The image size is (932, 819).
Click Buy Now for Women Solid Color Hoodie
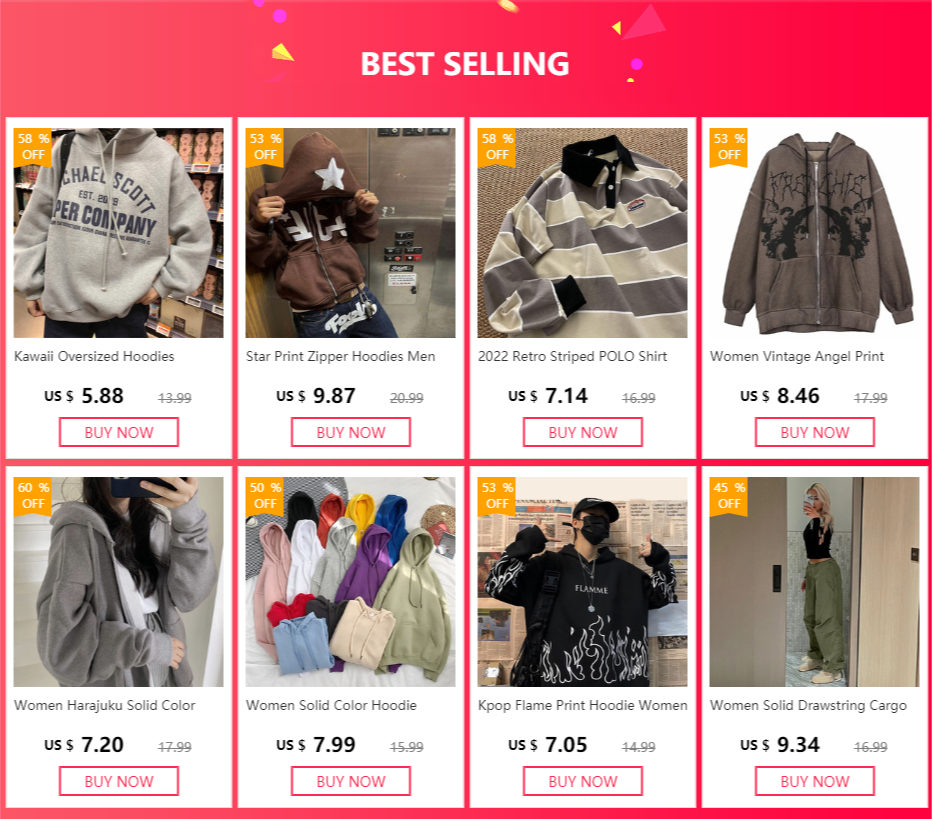[351, 781]
